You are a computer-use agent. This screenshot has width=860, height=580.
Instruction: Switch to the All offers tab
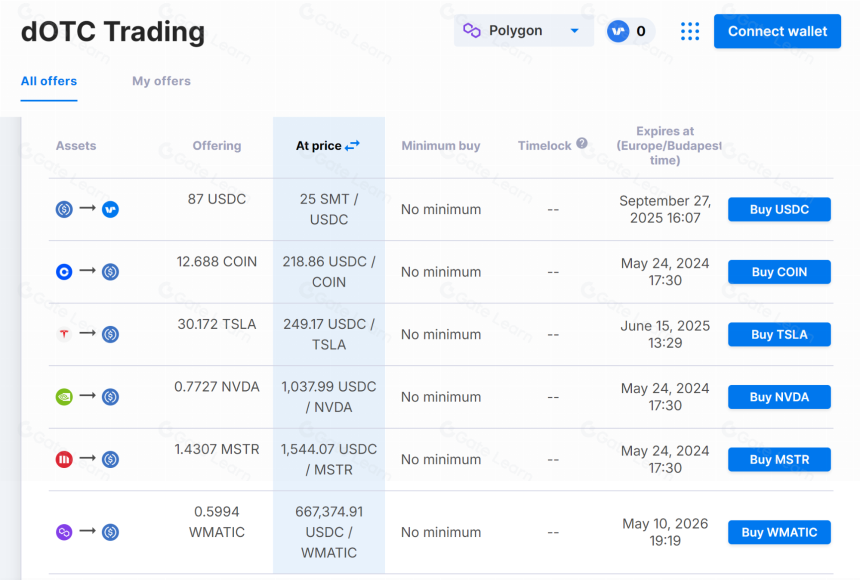point(49,81)
